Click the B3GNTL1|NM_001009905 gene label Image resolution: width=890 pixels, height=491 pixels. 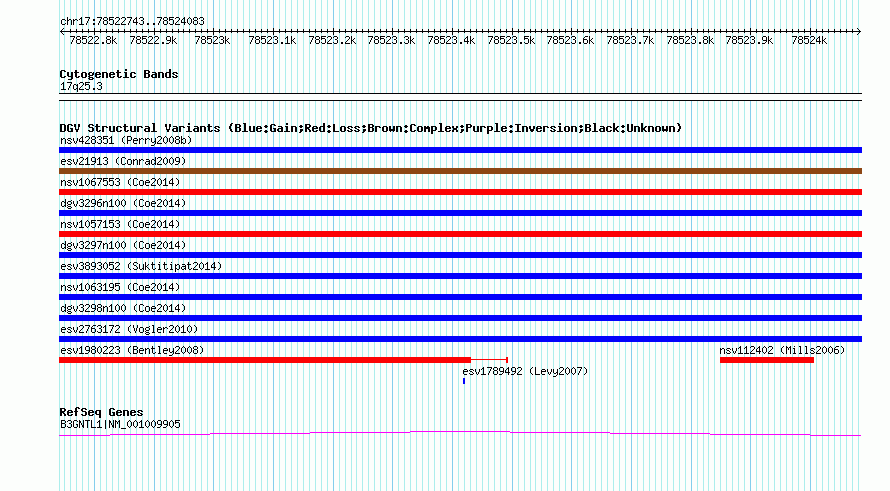point(120,424)
